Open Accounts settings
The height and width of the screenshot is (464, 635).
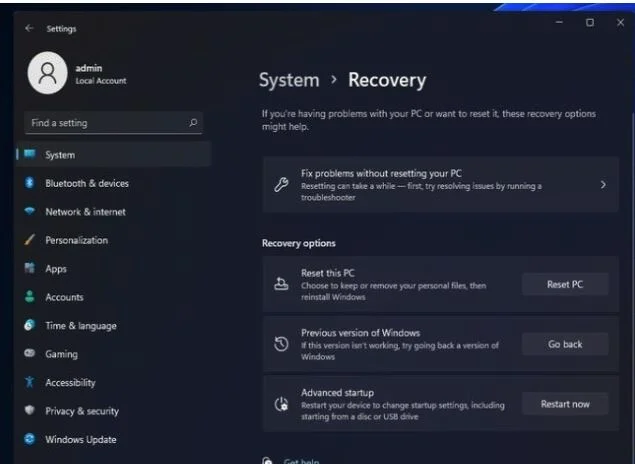(x=114, y=297)
